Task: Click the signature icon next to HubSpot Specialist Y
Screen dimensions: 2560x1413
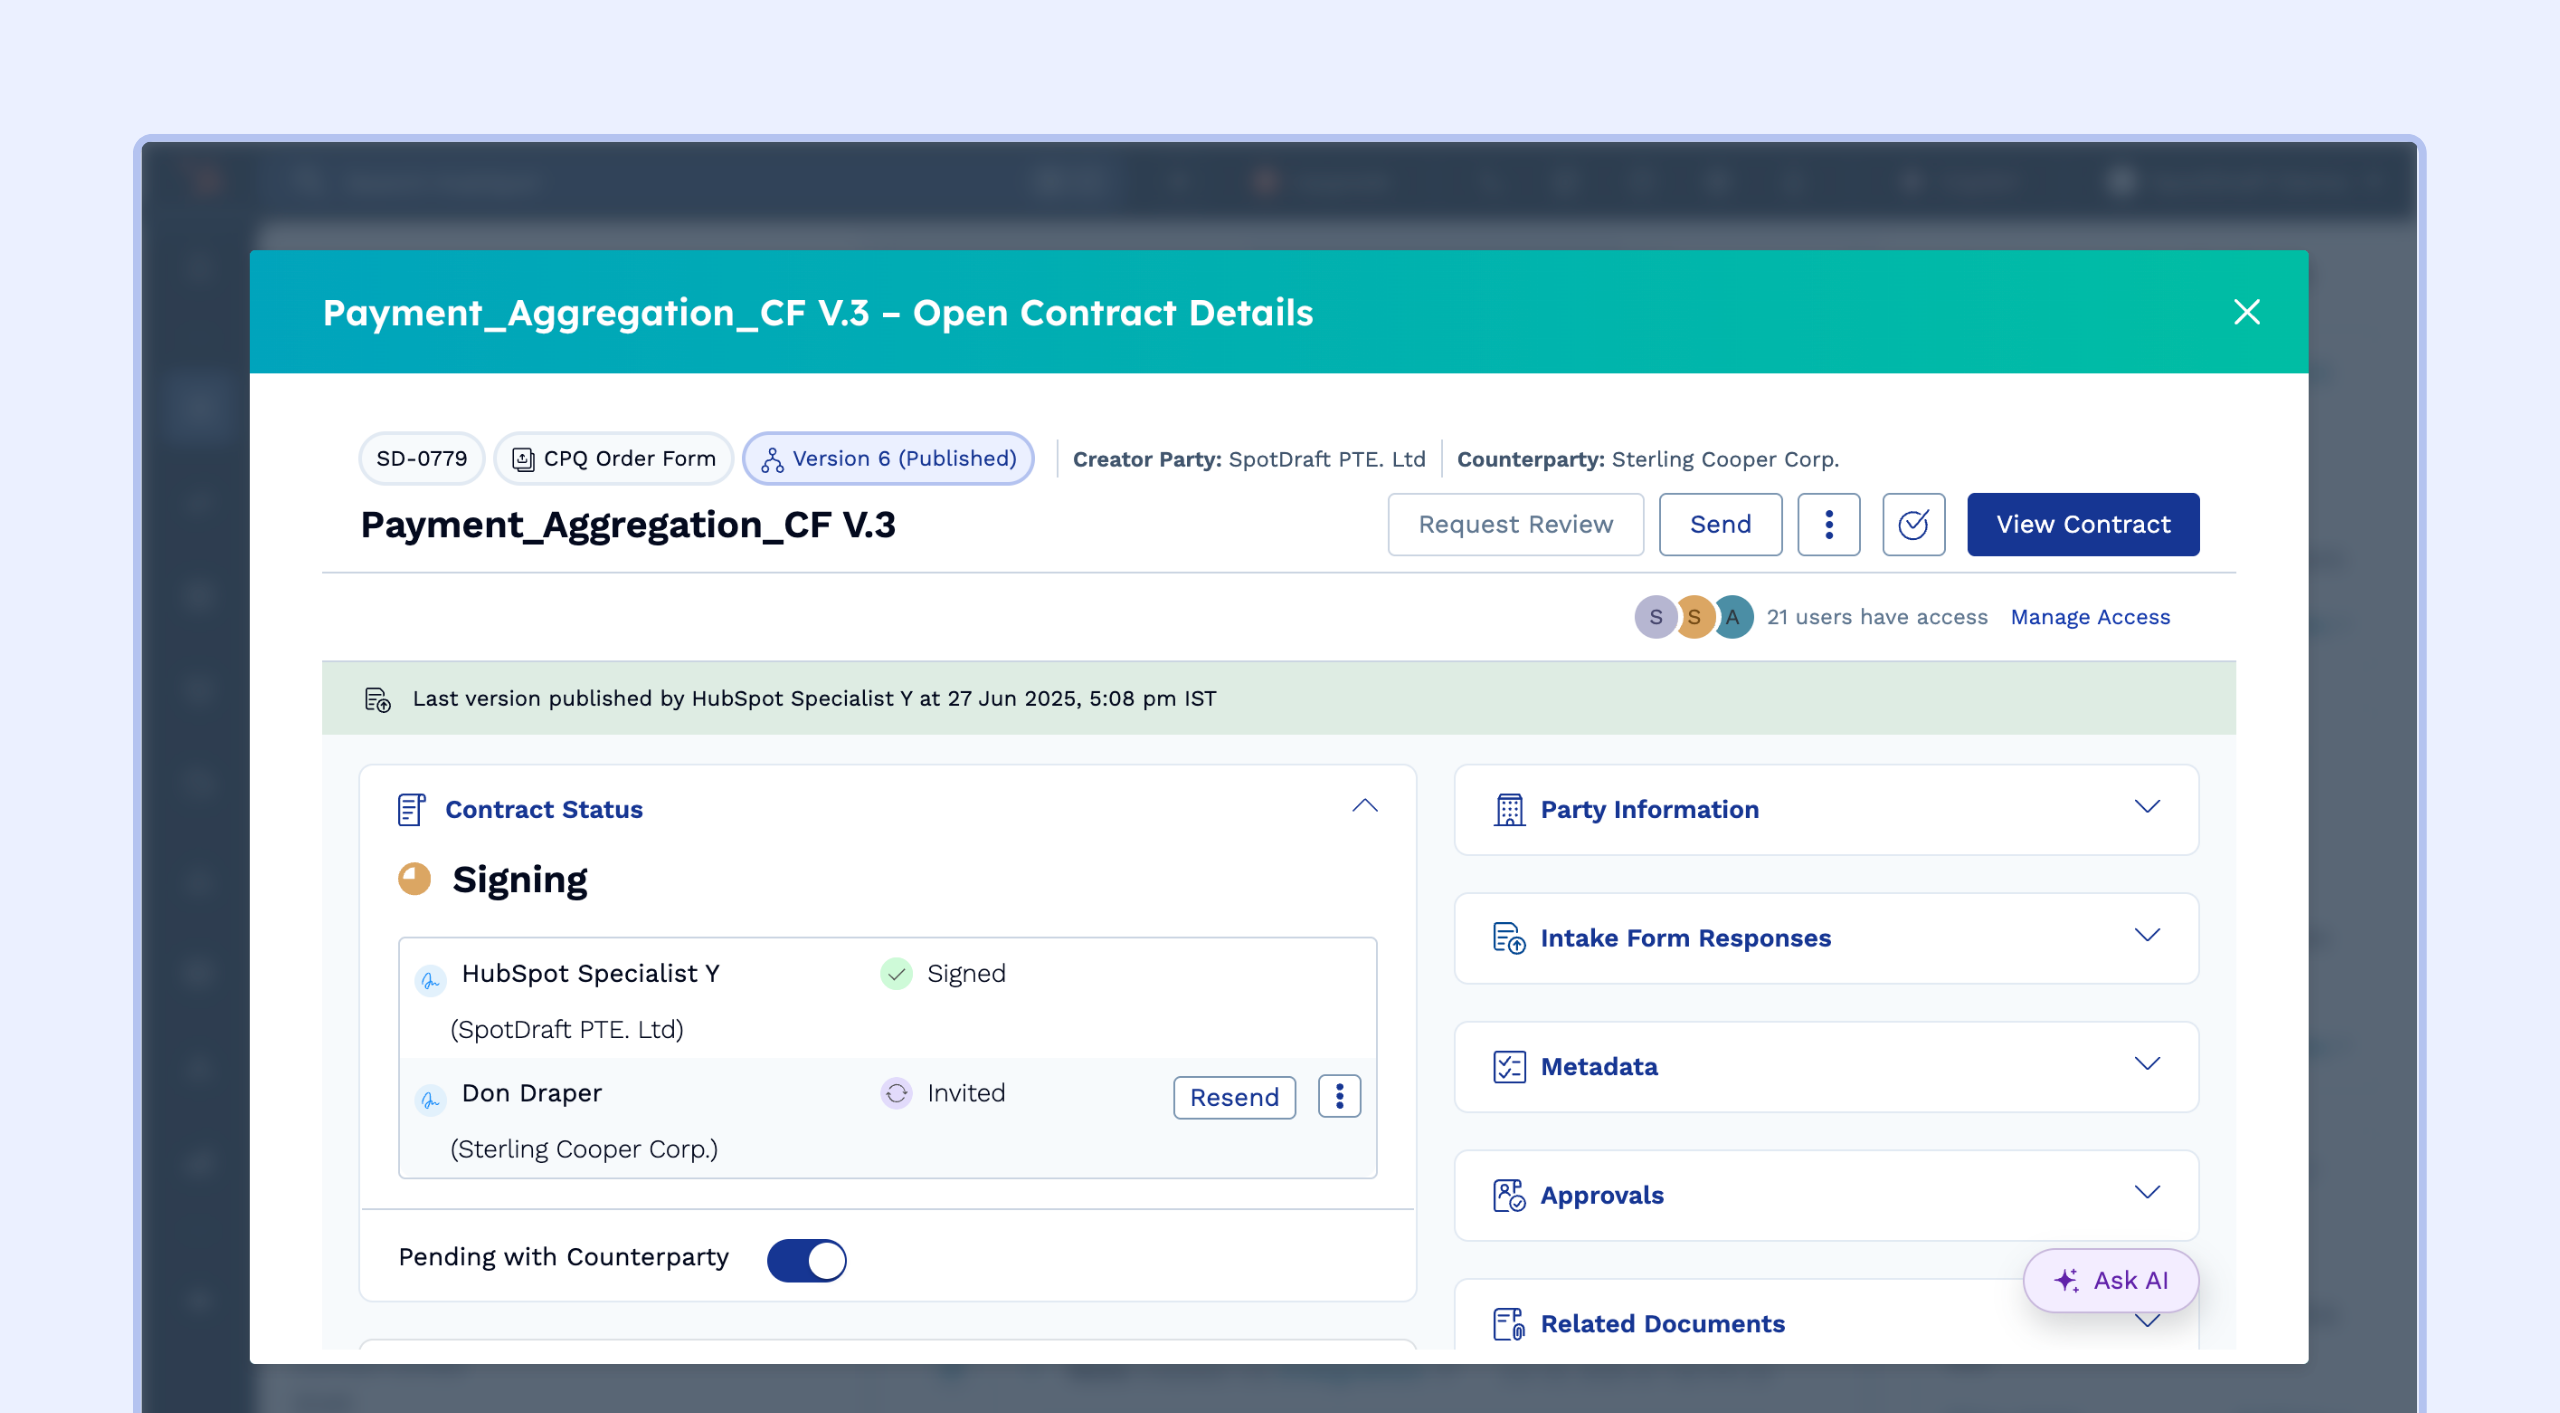Action: pos(431,981)
